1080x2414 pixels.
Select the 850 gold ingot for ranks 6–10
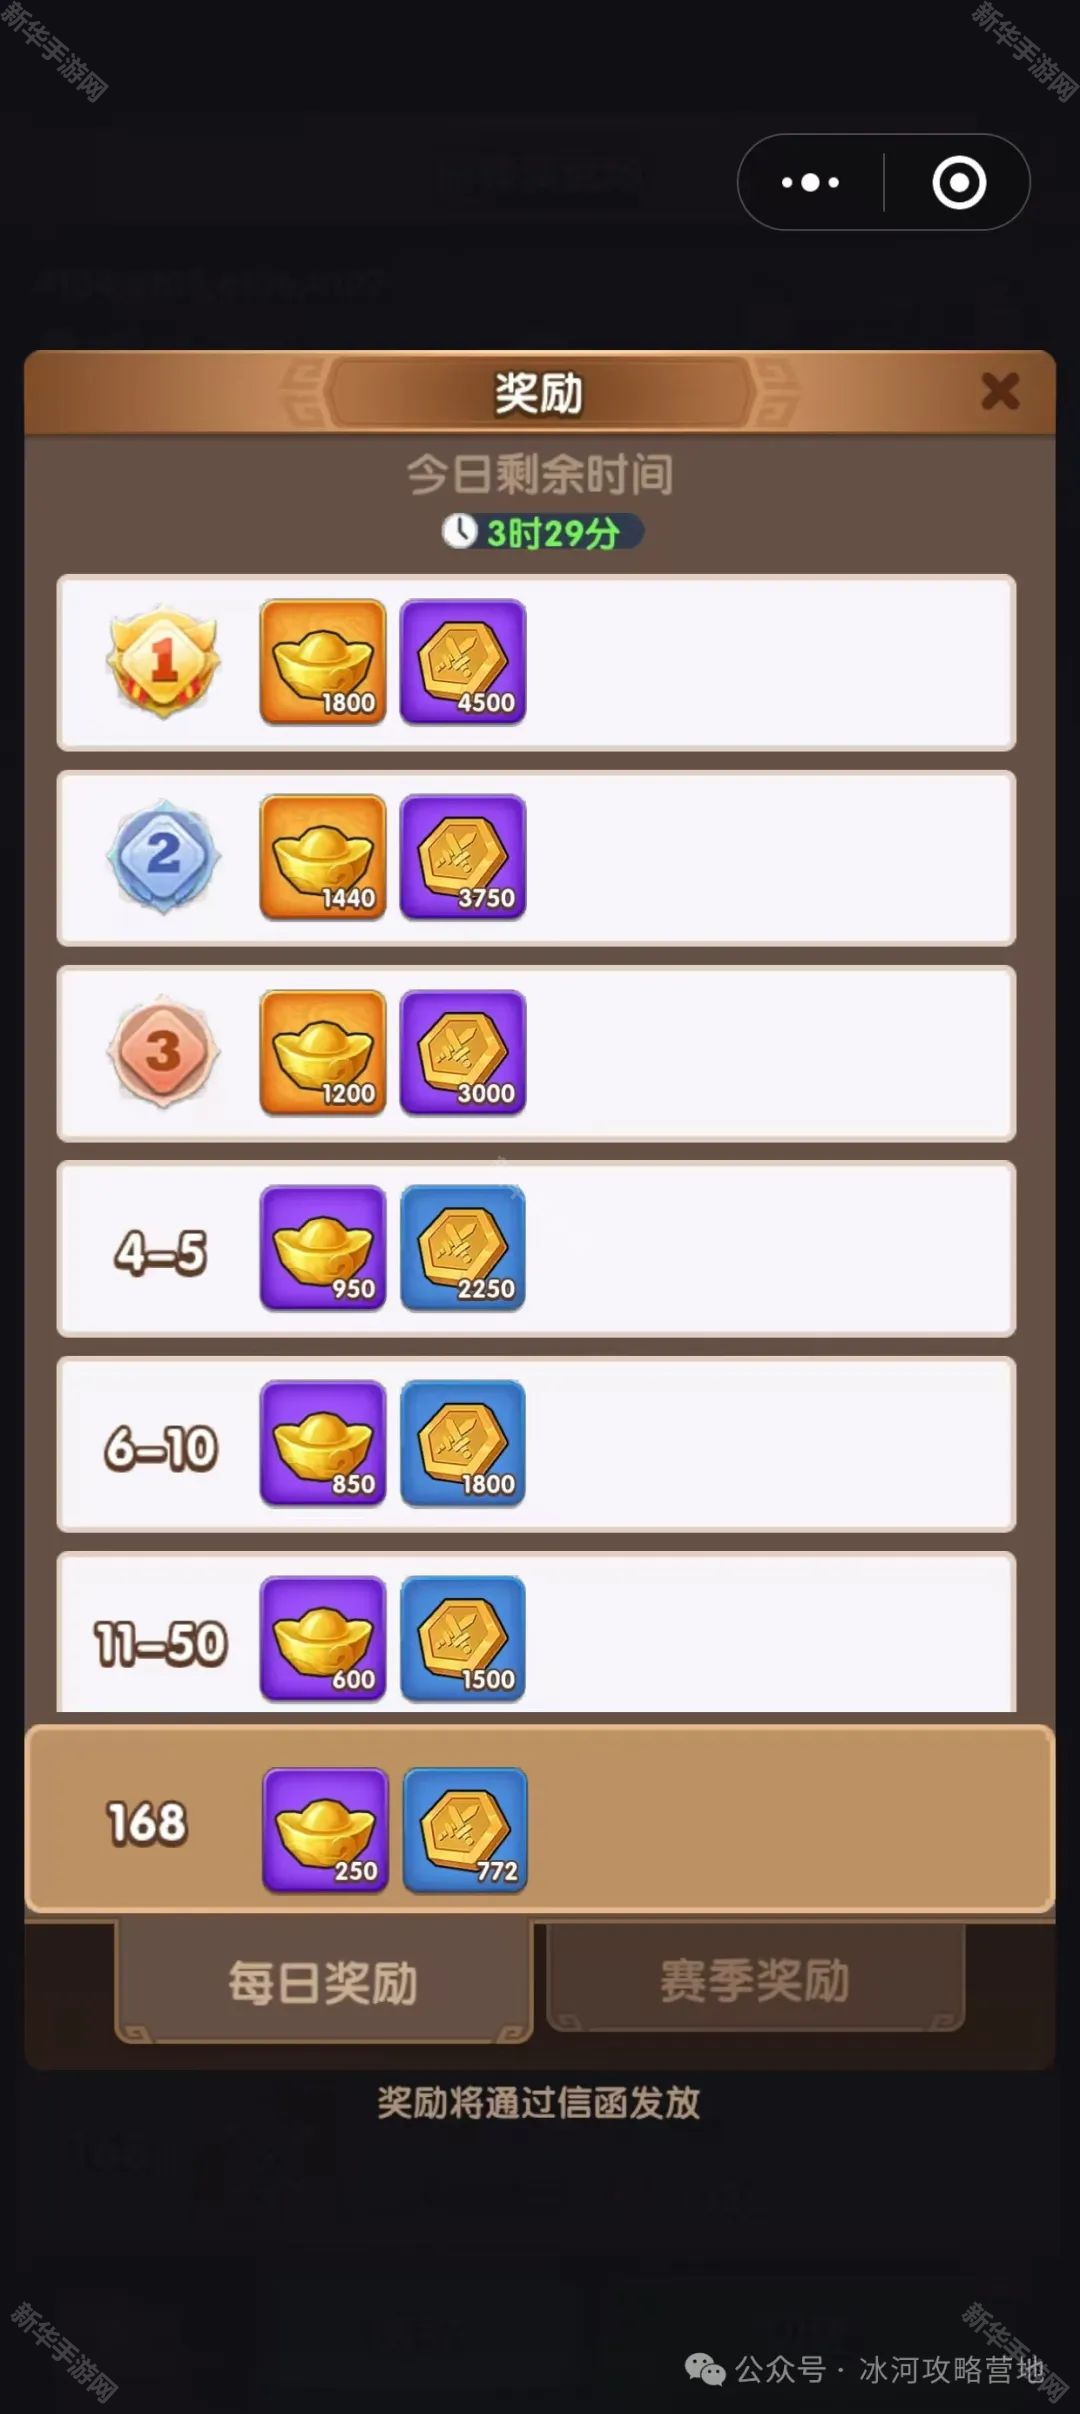[323, 1443]
